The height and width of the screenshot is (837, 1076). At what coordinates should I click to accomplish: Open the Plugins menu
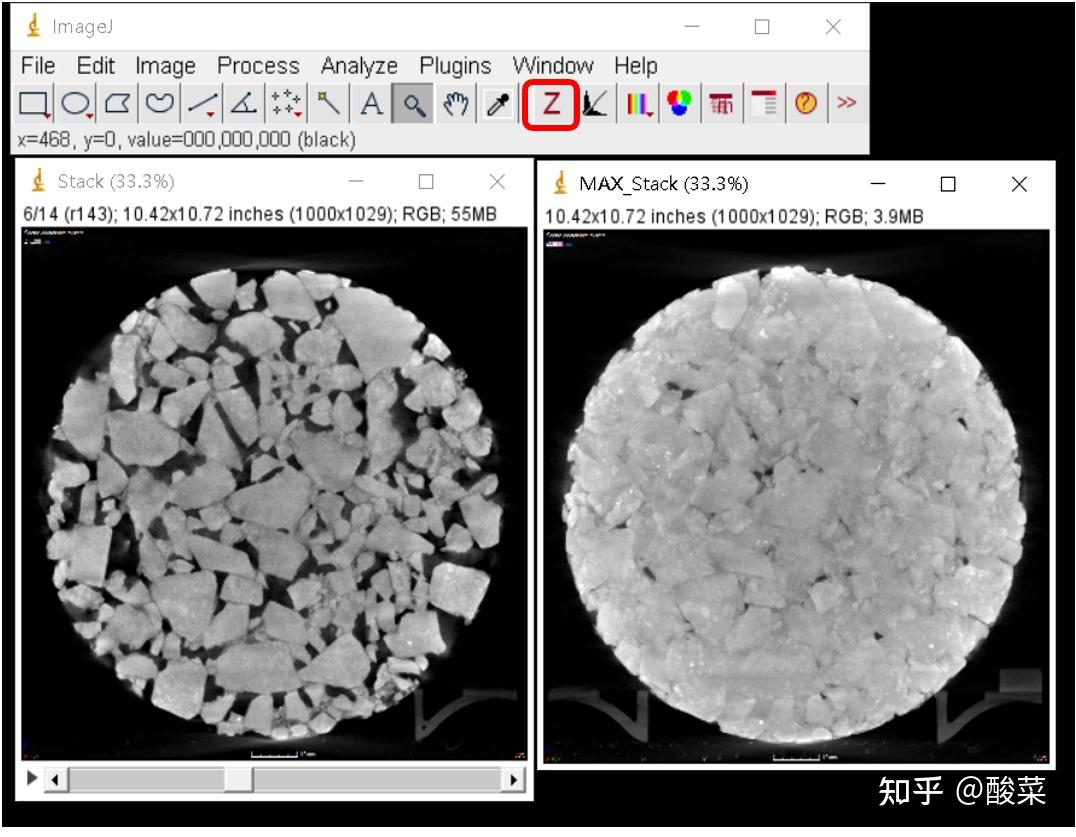455,66
